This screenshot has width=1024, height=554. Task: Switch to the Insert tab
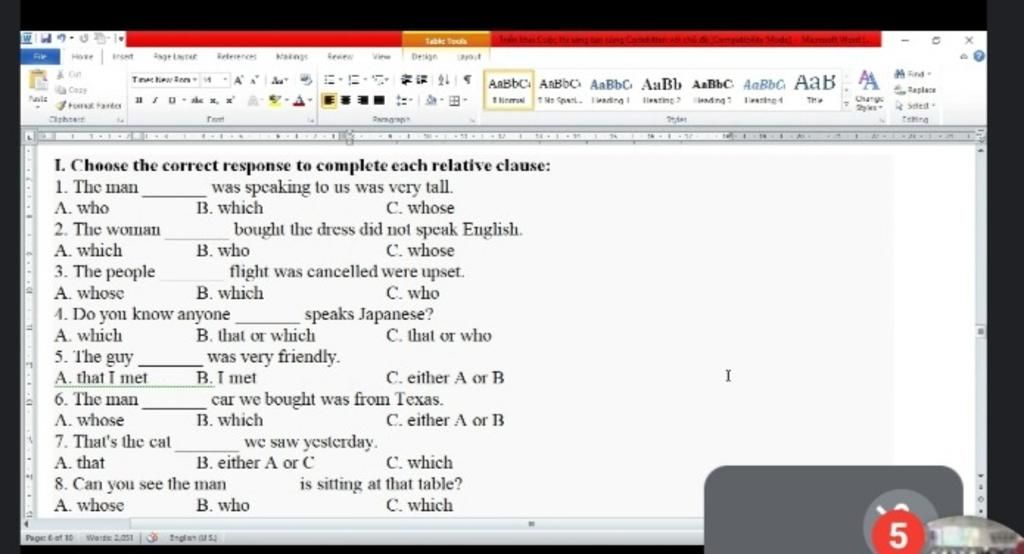123,57
